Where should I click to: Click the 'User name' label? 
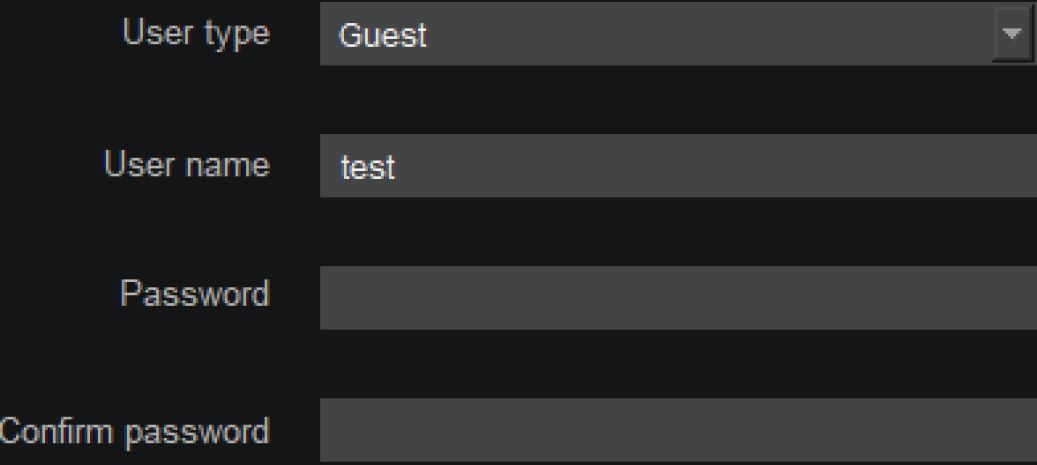(x=187, y=164)
